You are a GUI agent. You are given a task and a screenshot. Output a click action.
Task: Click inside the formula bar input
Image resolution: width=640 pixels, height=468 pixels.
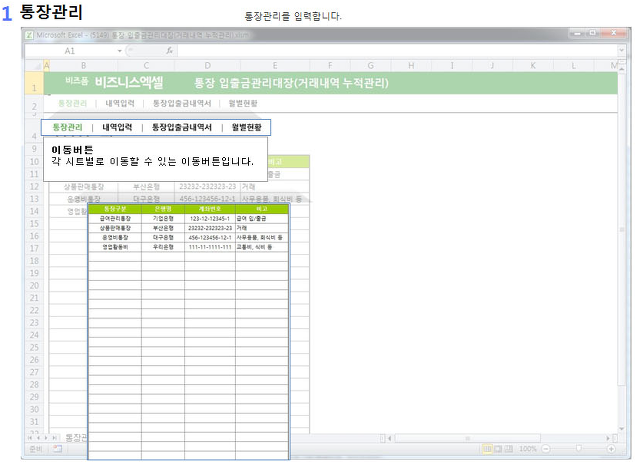click(x=398, y=51)
